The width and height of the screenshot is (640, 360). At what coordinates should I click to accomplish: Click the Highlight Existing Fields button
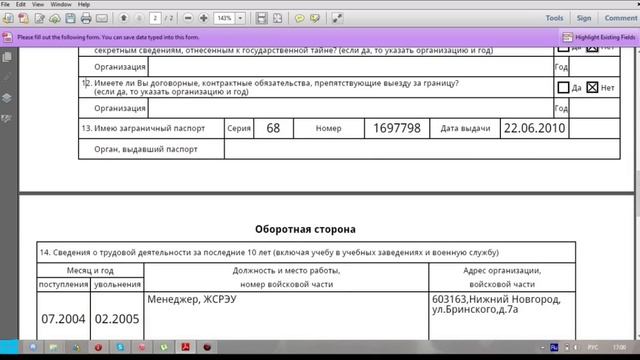pos(599,37)
